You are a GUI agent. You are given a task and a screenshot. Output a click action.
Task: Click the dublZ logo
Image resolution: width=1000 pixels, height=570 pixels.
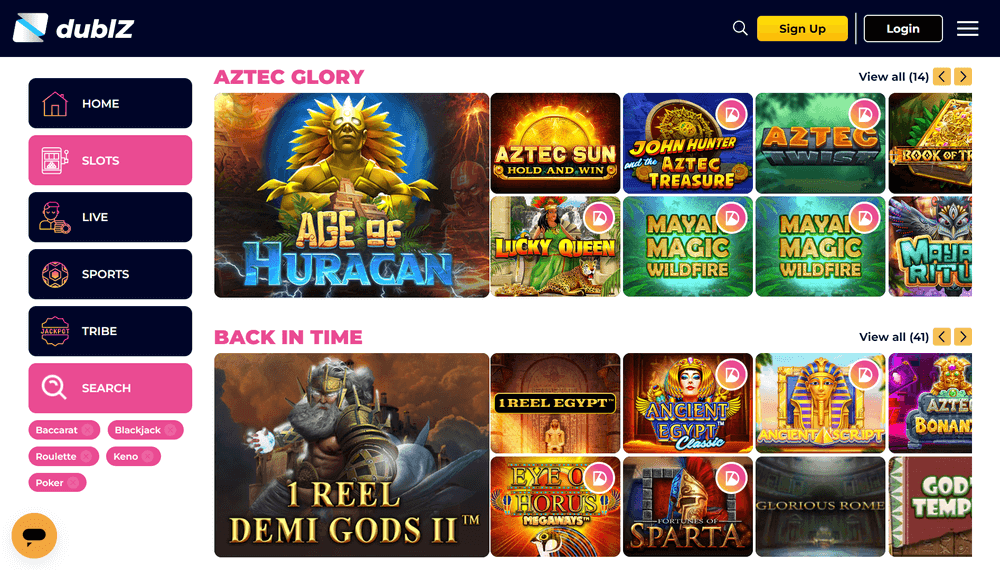click(73, 28)
